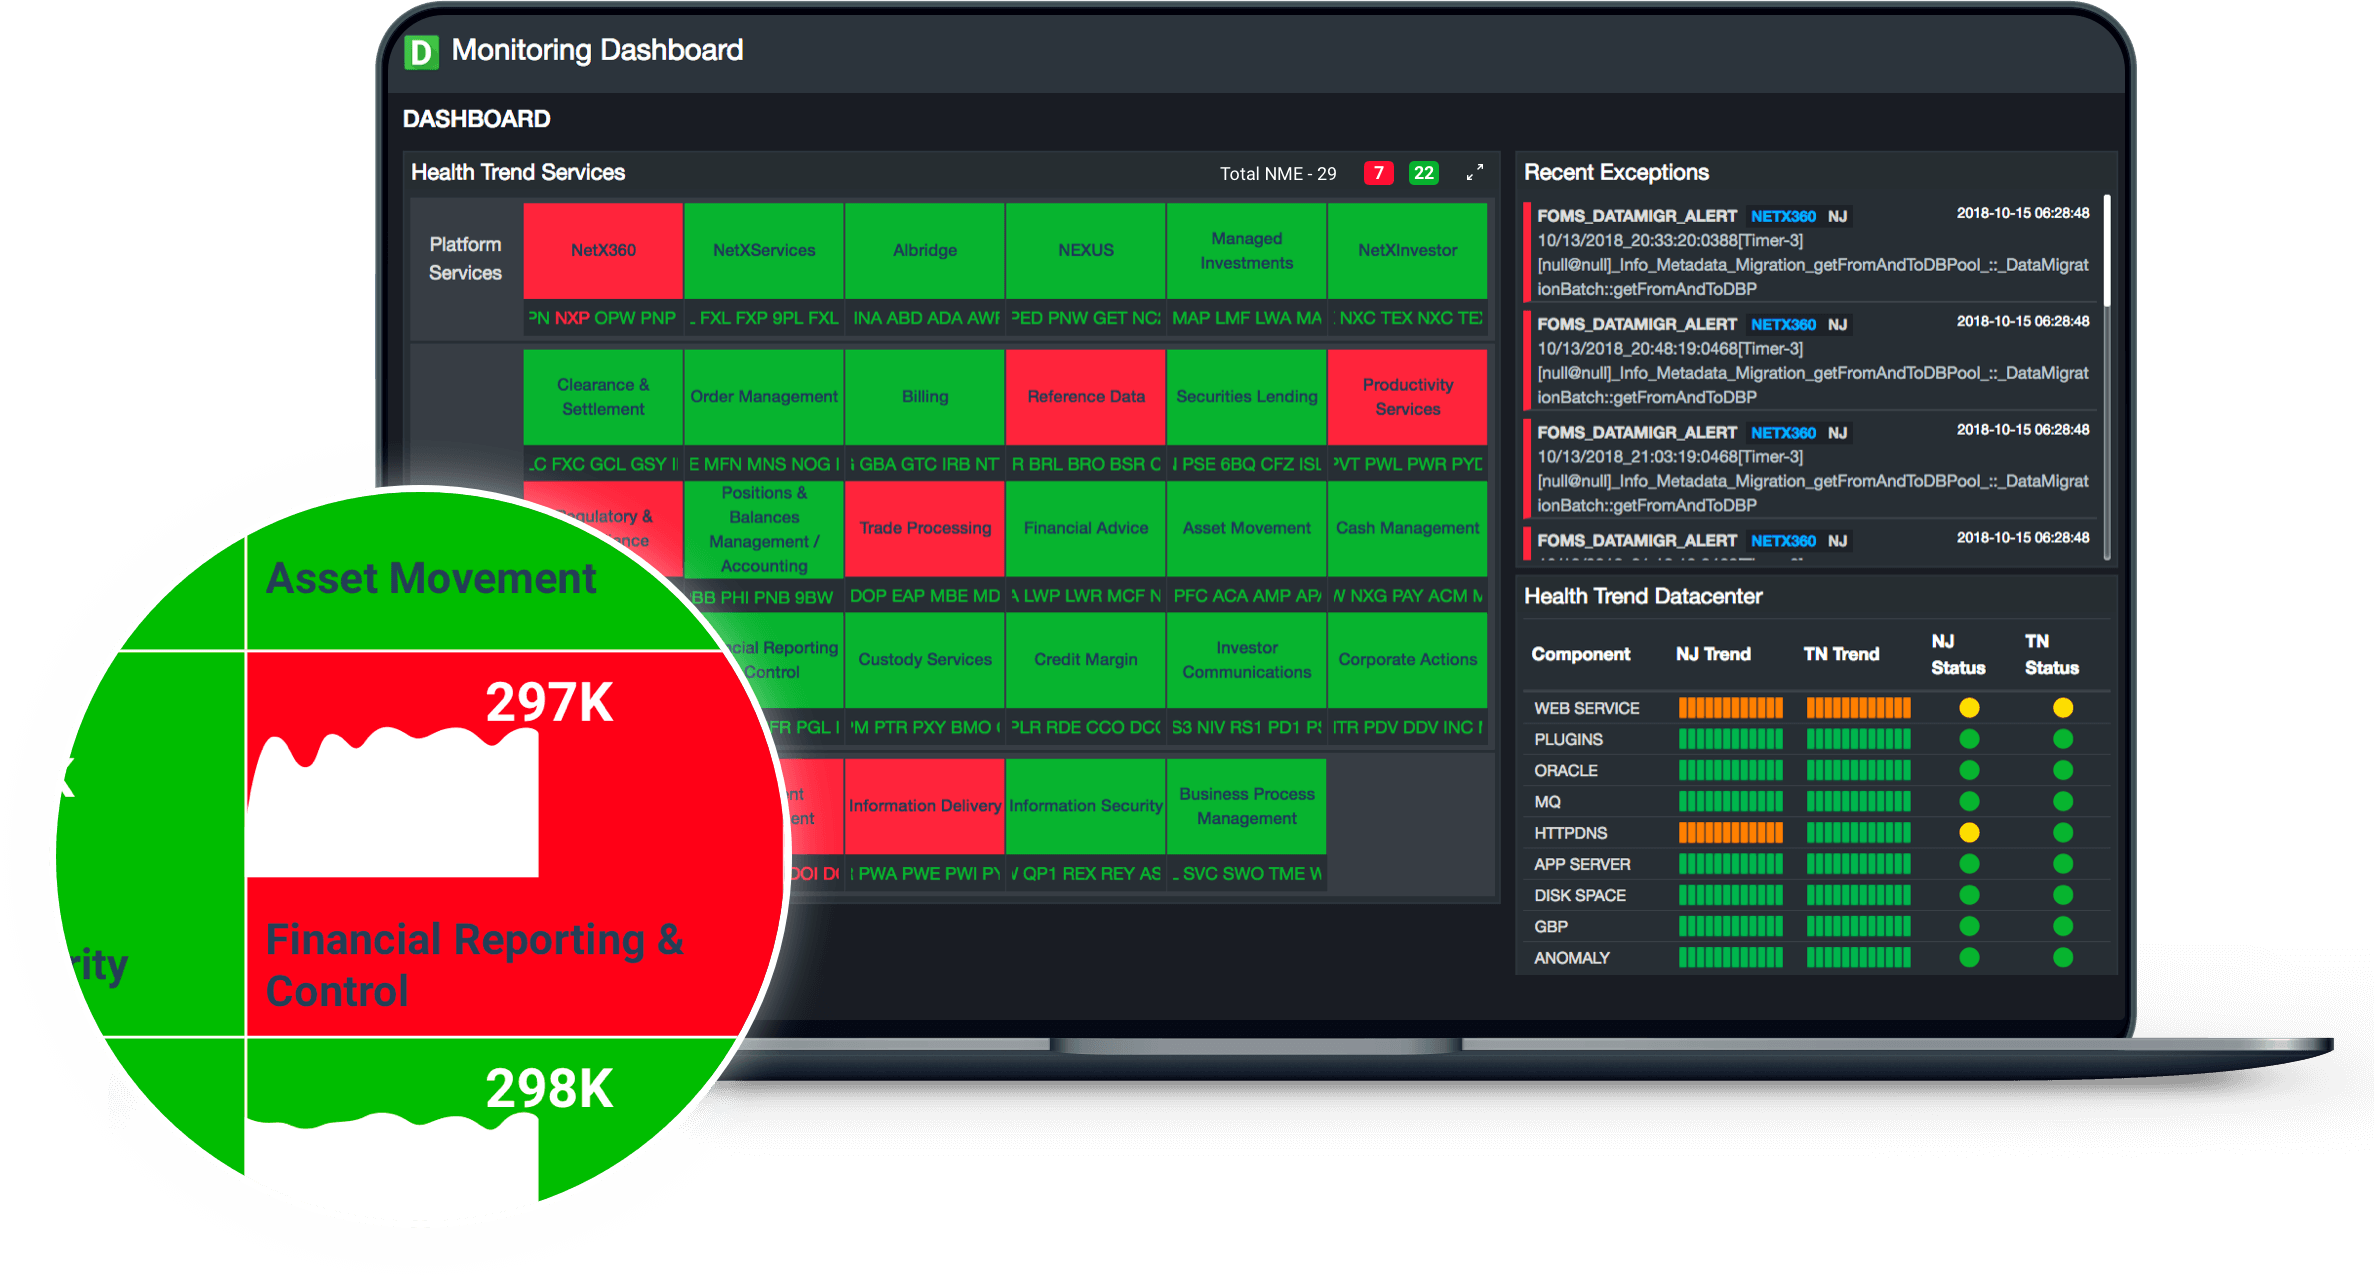Image resolution: width=2374 pixels, height=1277 pixels.
Task: Click the NETX360 tag in first exception
Action: (x=1782, y=216)
